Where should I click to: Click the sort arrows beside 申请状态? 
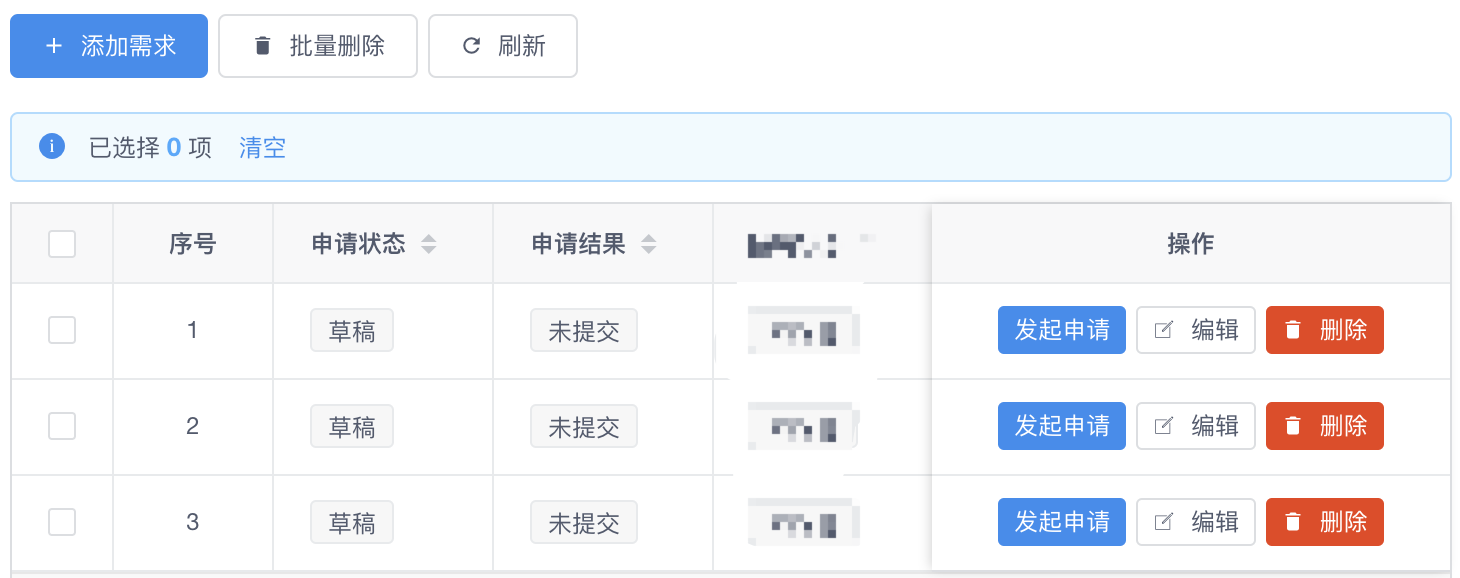click(x=428, y=243)
